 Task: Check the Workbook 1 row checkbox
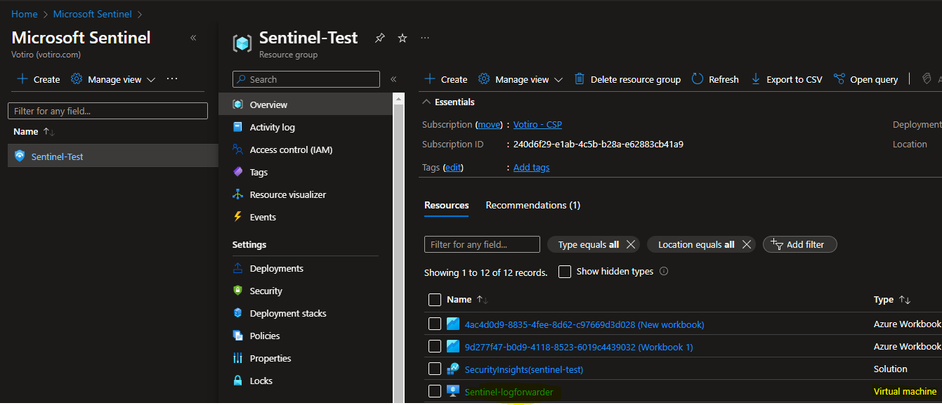coord(434,347)
